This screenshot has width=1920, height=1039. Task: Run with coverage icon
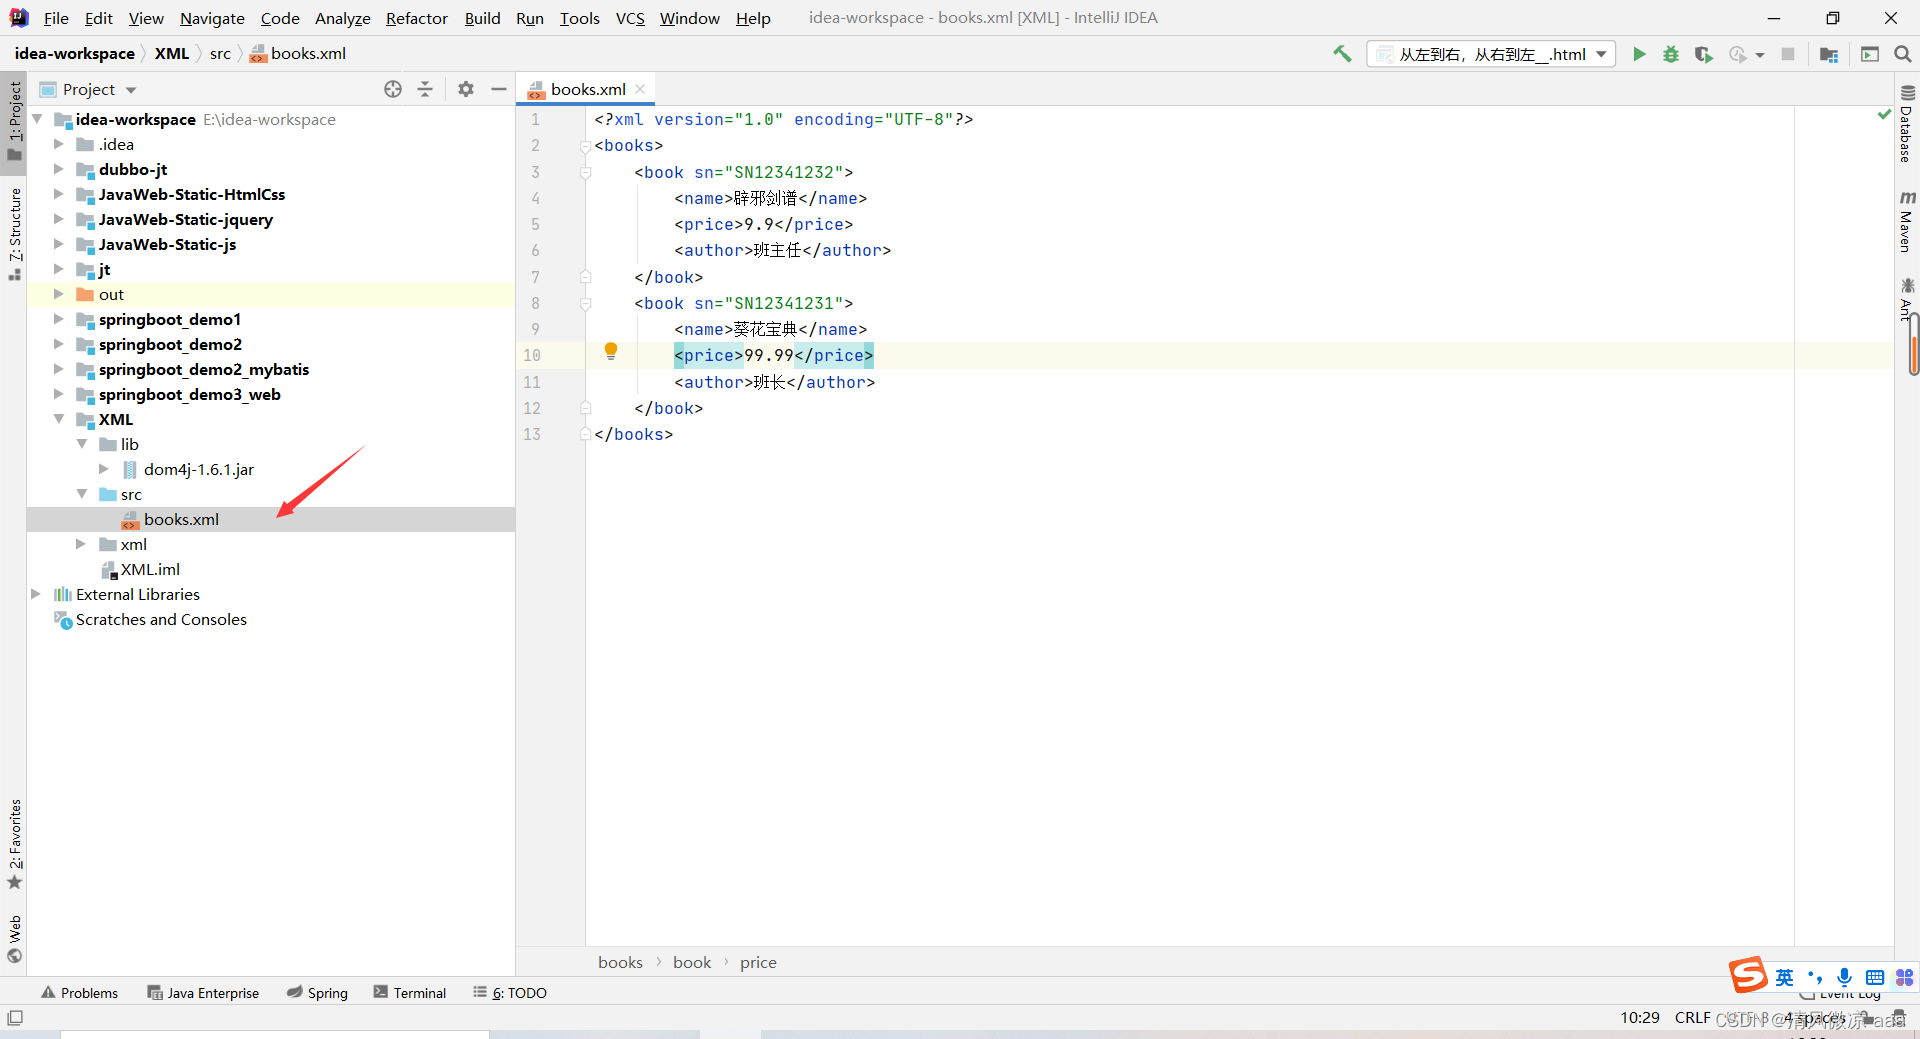[1704, 54]
